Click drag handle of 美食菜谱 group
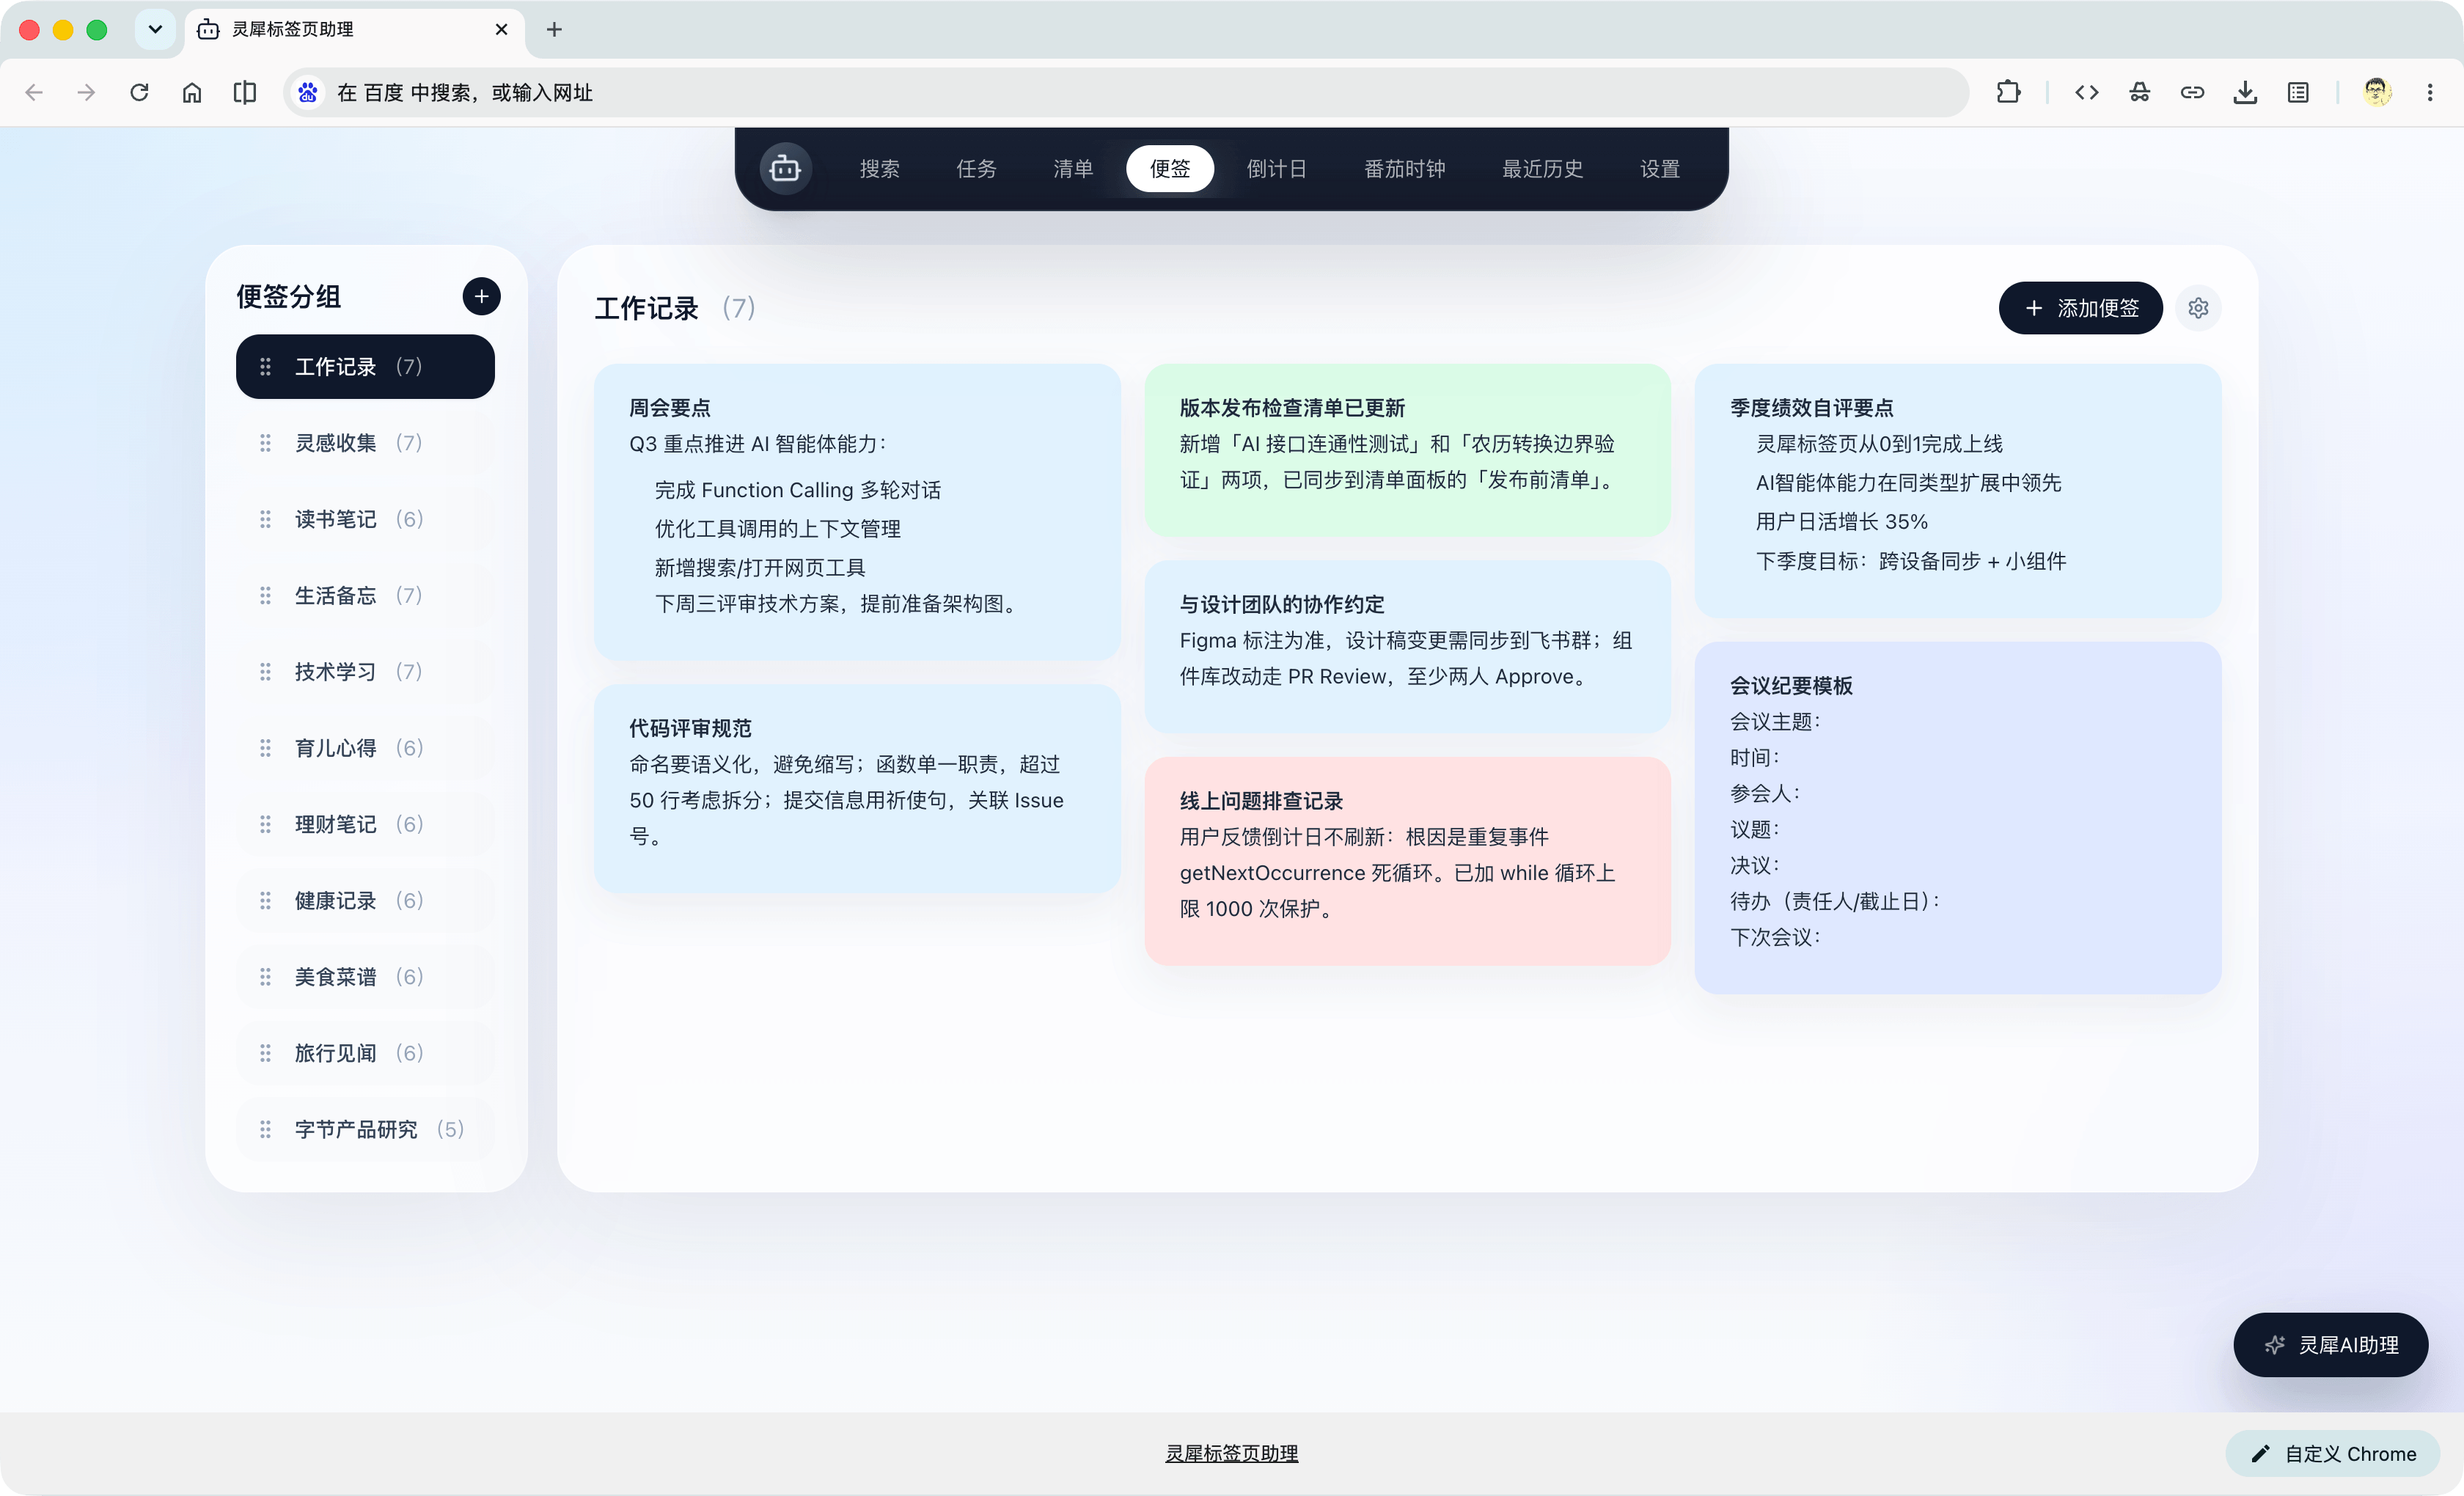Image resolution: width=2464 pixels, height=1496 pixels. pyautogui.click(x=265, y=977)
